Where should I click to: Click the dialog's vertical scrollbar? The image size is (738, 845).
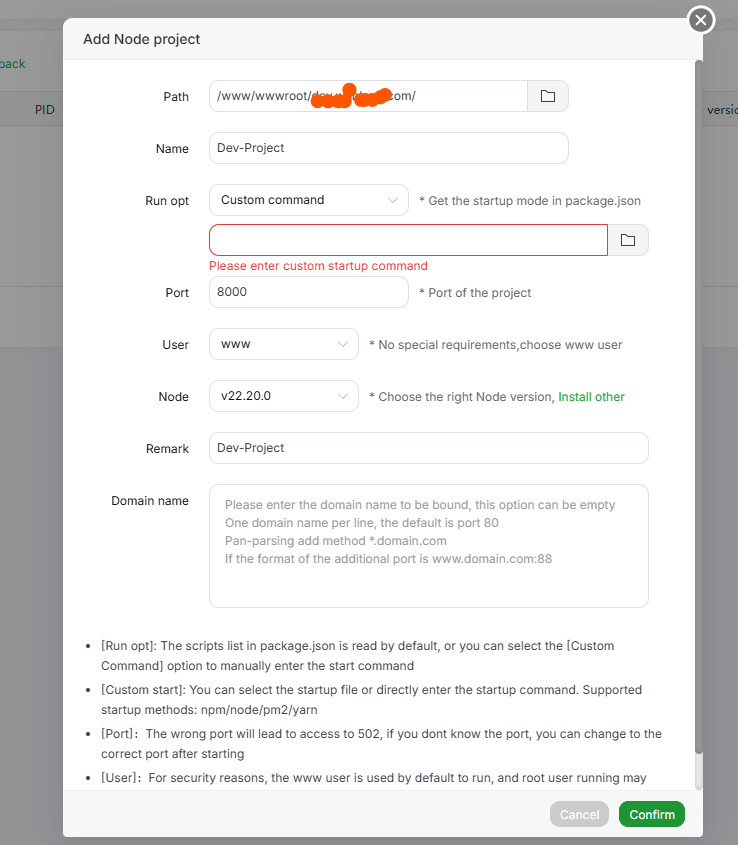[698, 400]
